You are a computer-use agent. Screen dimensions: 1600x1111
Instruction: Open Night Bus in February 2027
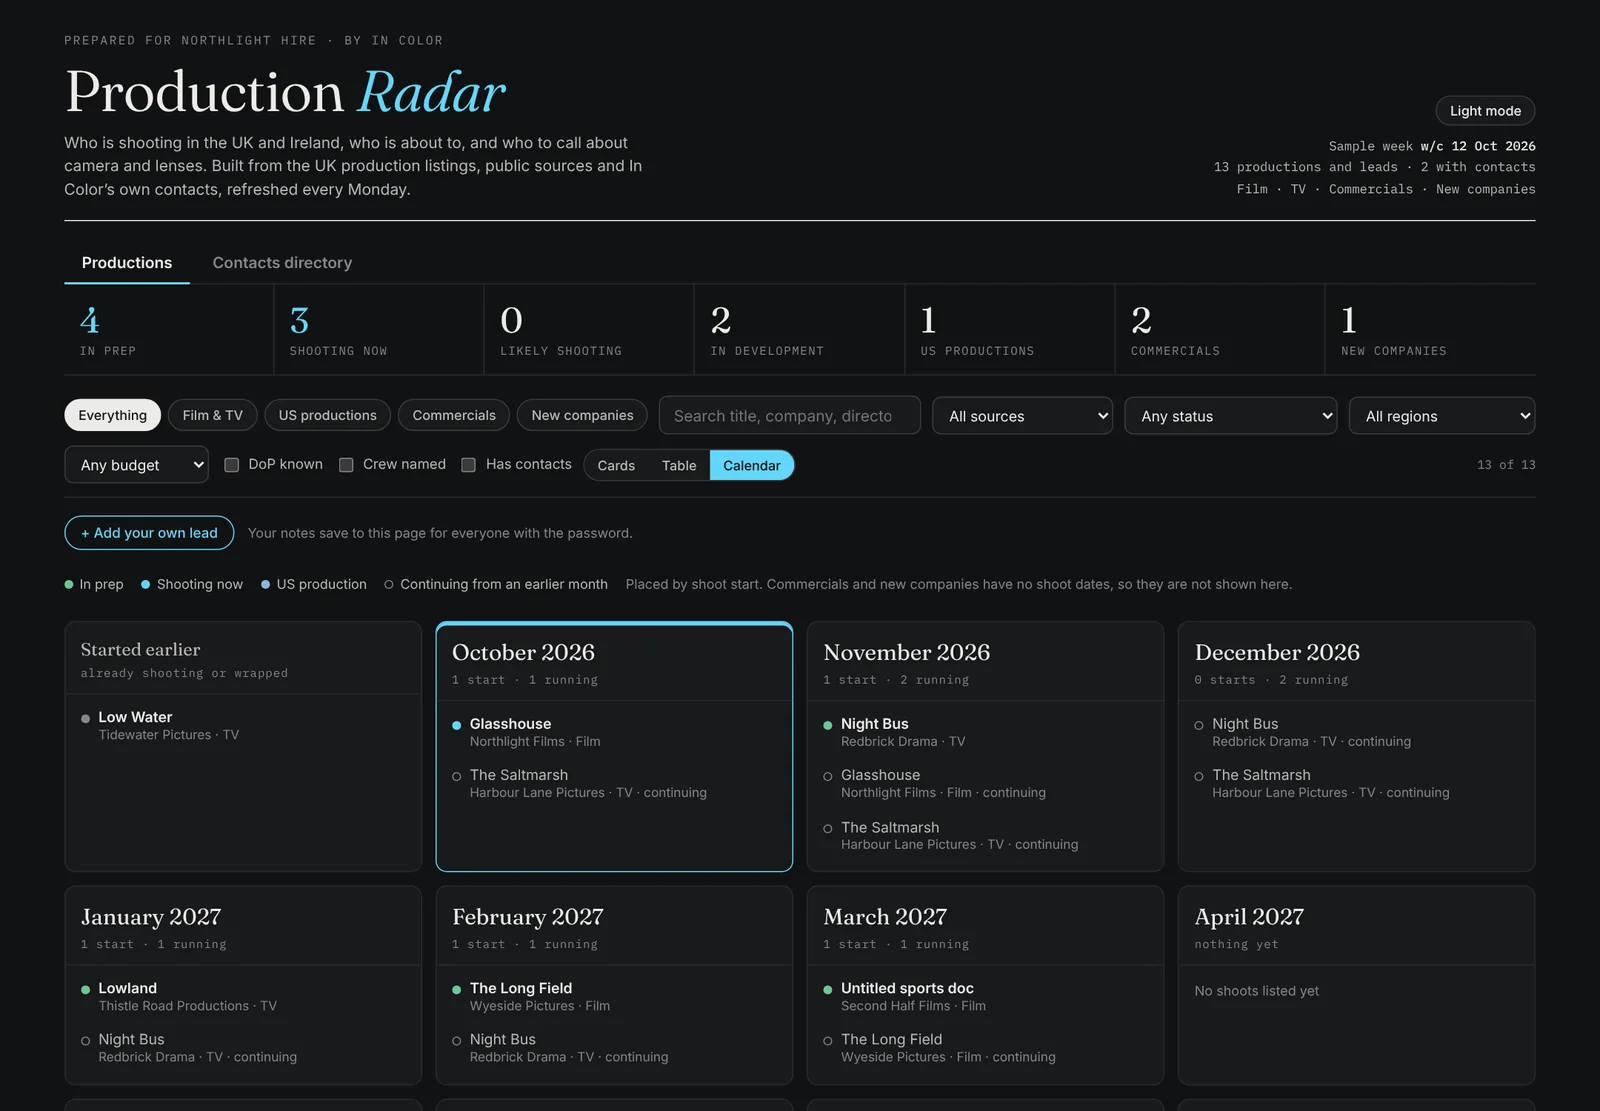[614, 1047]
